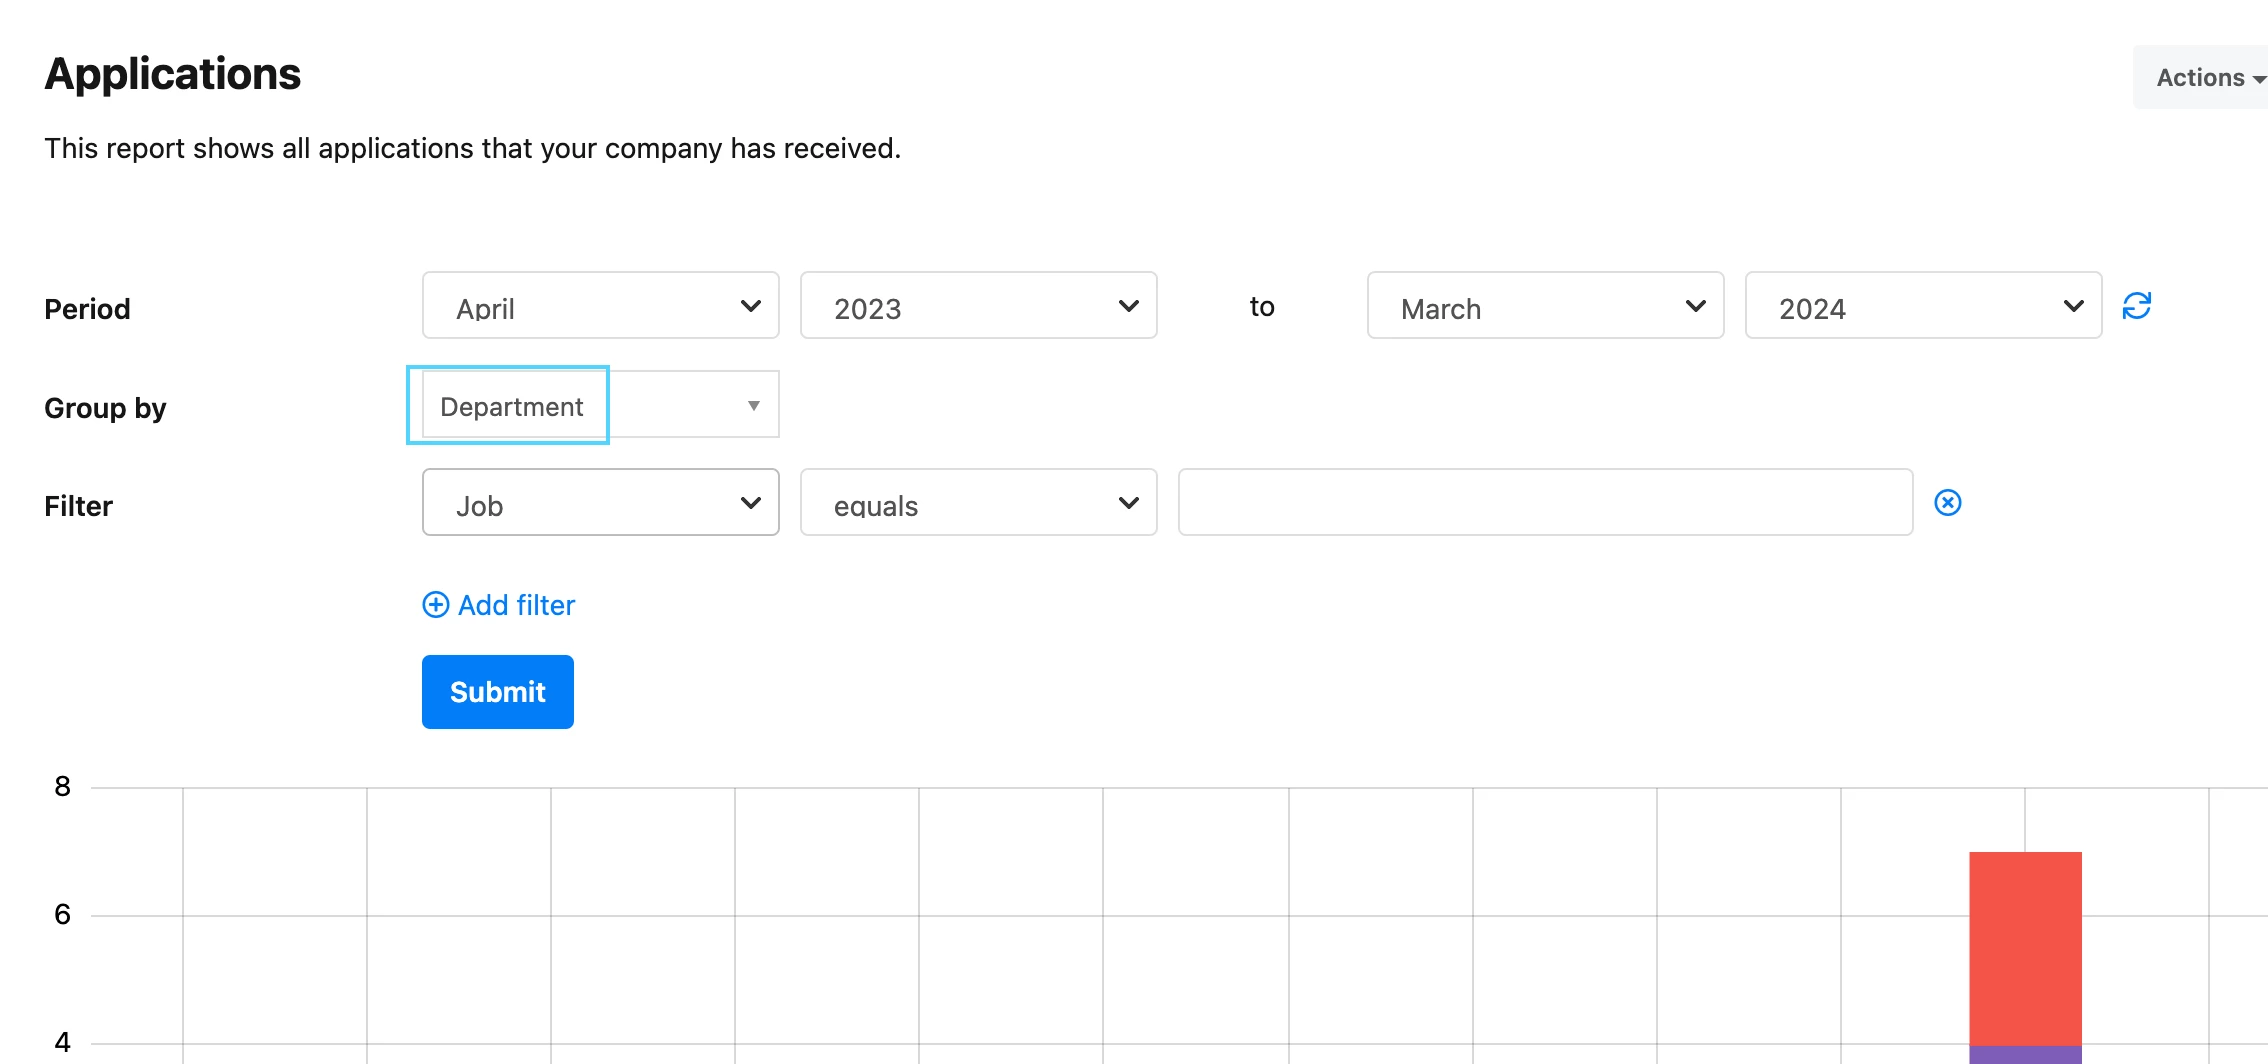2268x1064 pixels.
Task: Click the Group by label
Action: (105, 408)
